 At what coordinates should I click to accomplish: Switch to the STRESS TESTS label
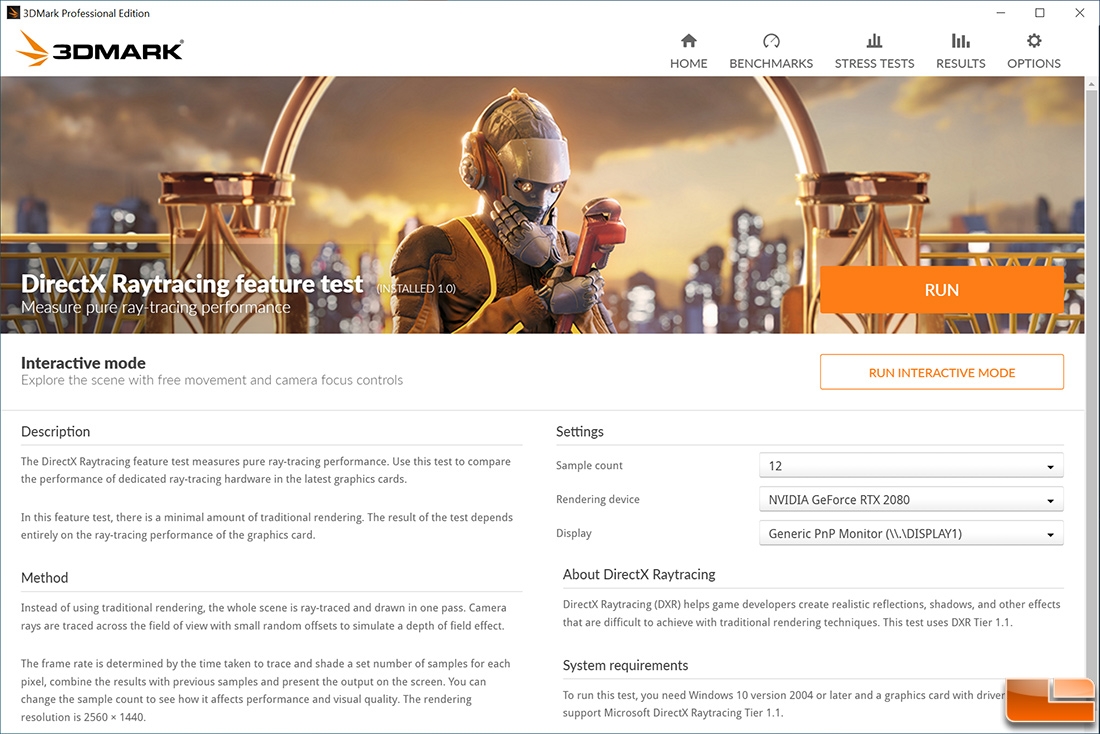874,63
